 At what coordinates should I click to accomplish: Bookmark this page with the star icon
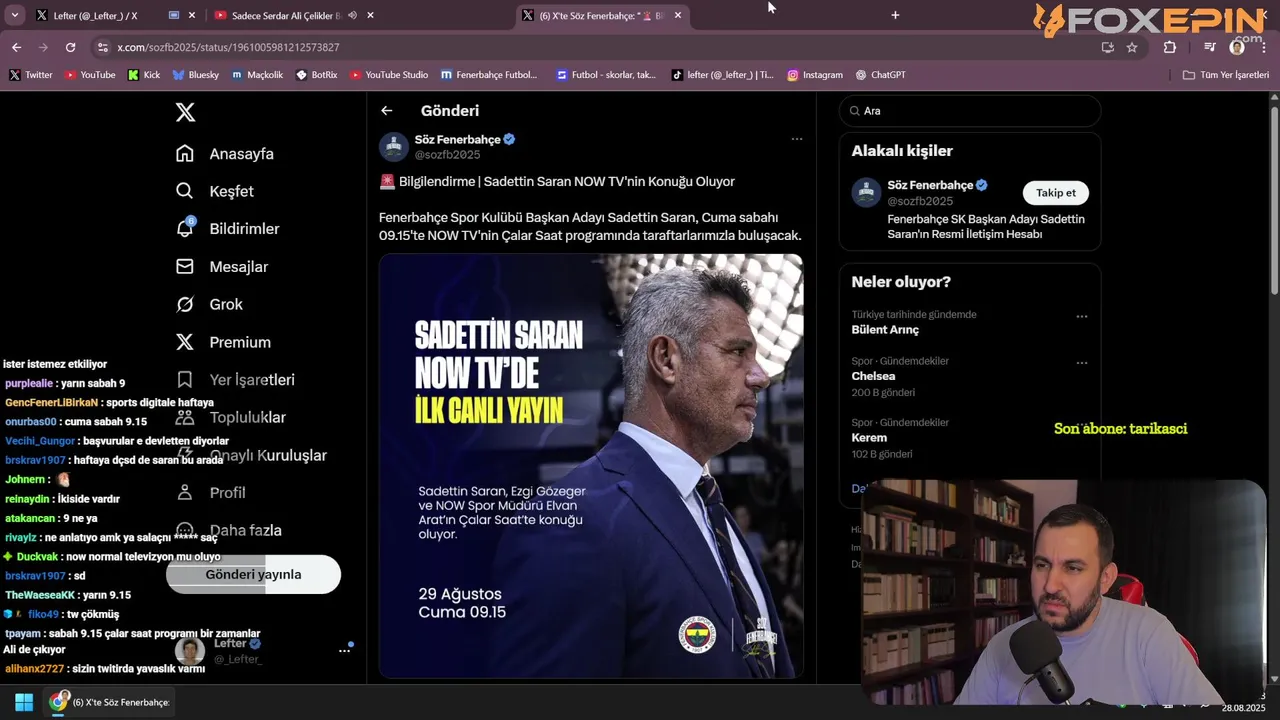click(x=1132, y=47)
